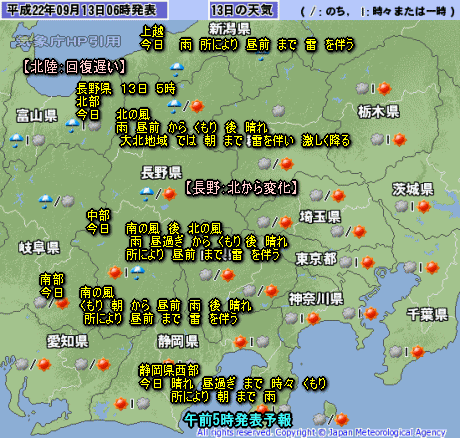Click the 静岡県 prefecture label
This screenshot has height=438, width=460.
coord(178,342)
